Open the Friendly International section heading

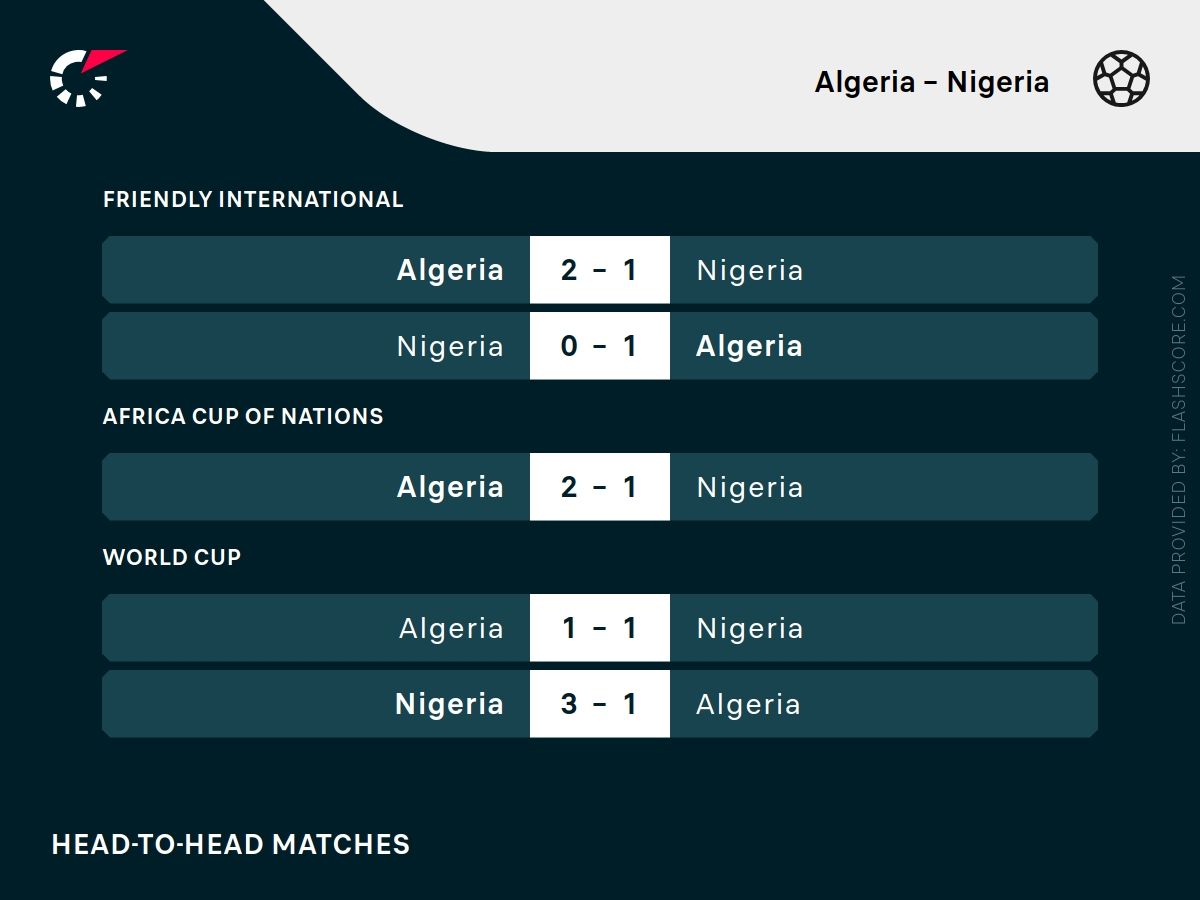point(253,199)
